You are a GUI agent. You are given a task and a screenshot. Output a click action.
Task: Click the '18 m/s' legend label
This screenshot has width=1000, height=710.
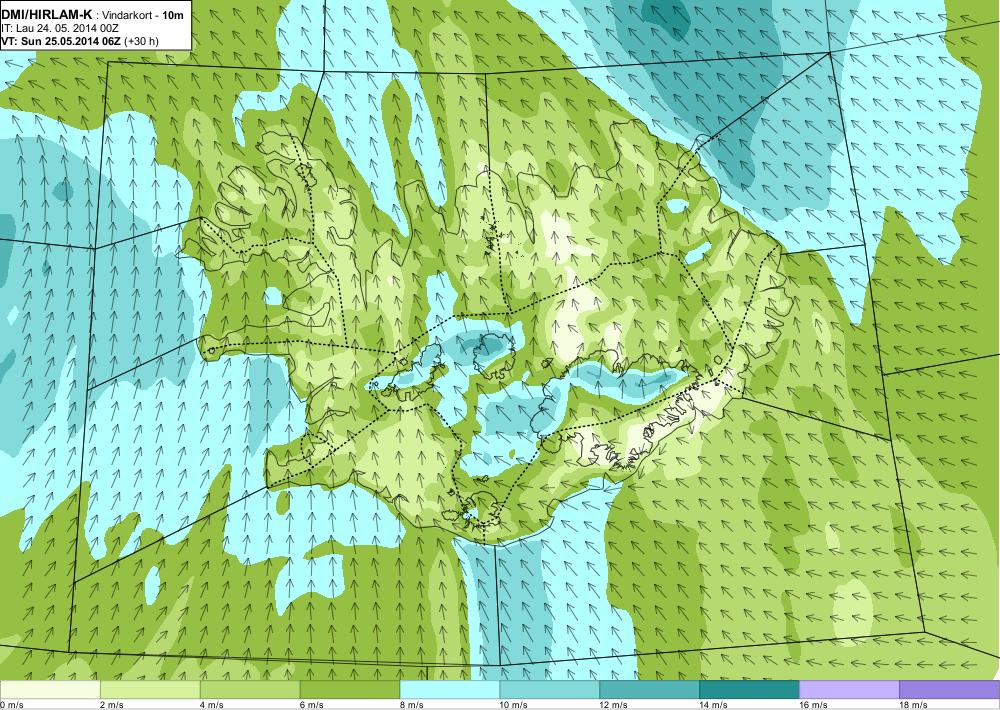[x=913, y=705]
